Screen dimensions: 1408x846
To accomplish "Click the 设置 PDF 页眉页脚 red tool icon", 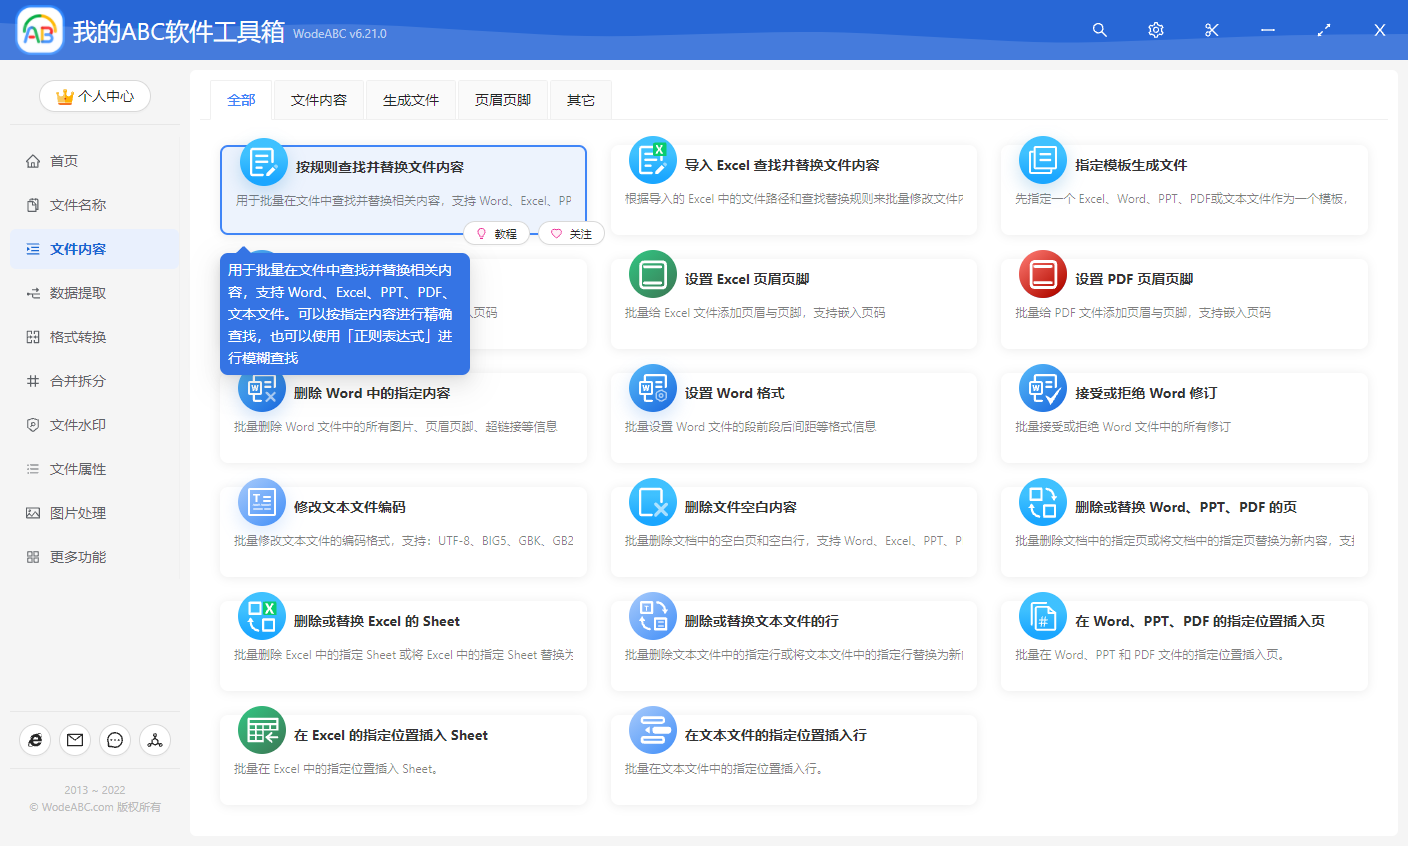I will click(1043, 273).
